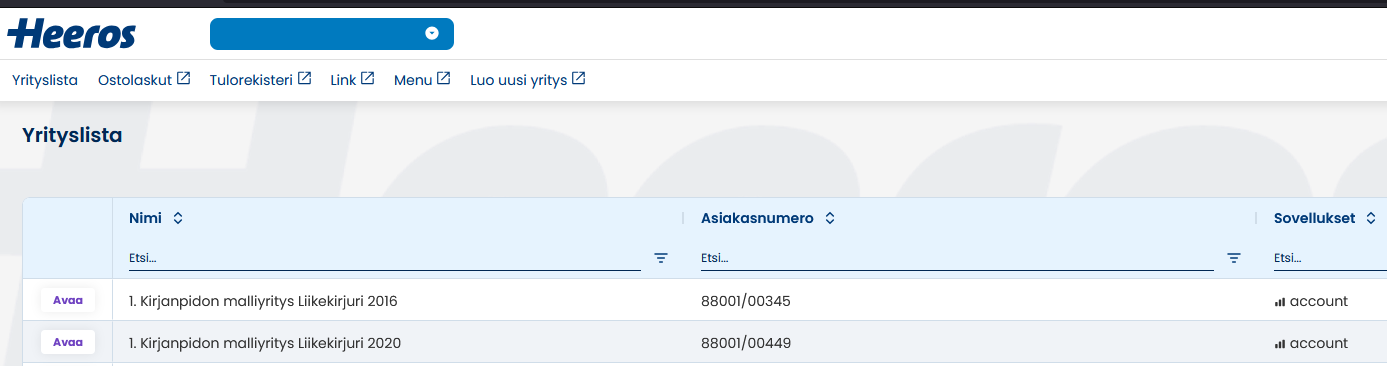Open the Yrityslista menu item
Screen dimensions: 1387x366
click(x=45, y=80)
